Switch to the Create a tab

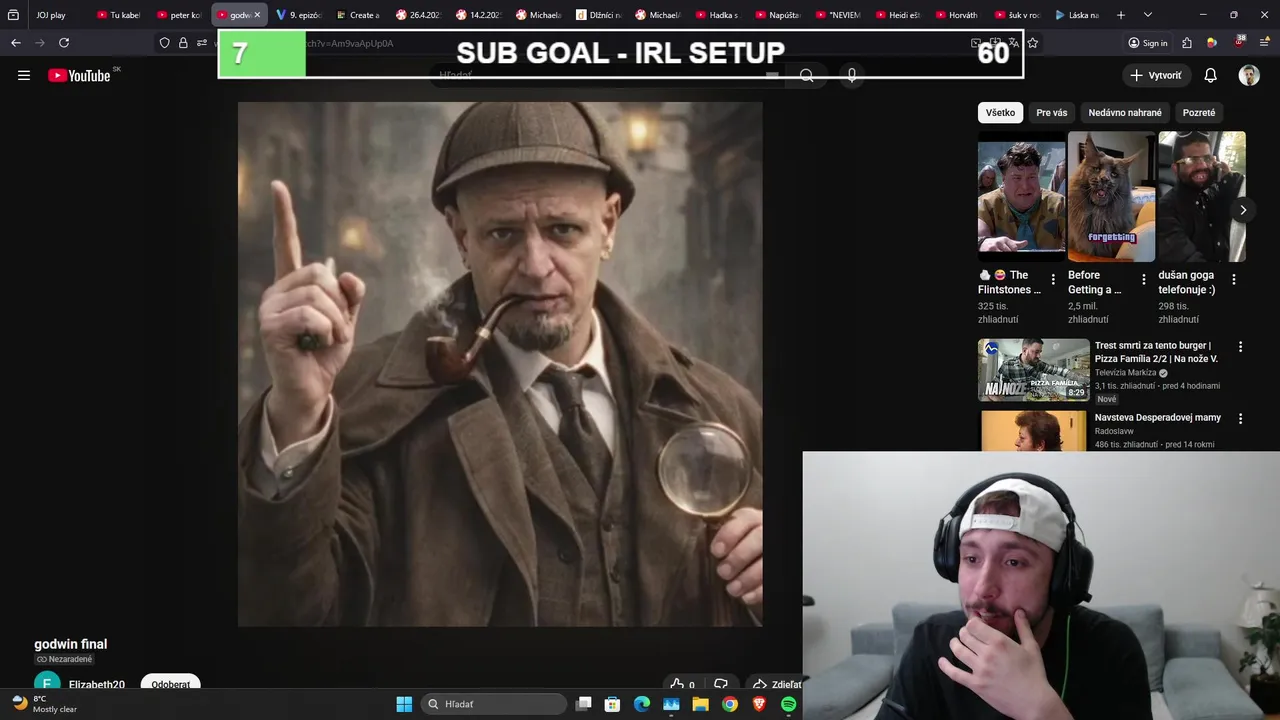tap(359, 15)
